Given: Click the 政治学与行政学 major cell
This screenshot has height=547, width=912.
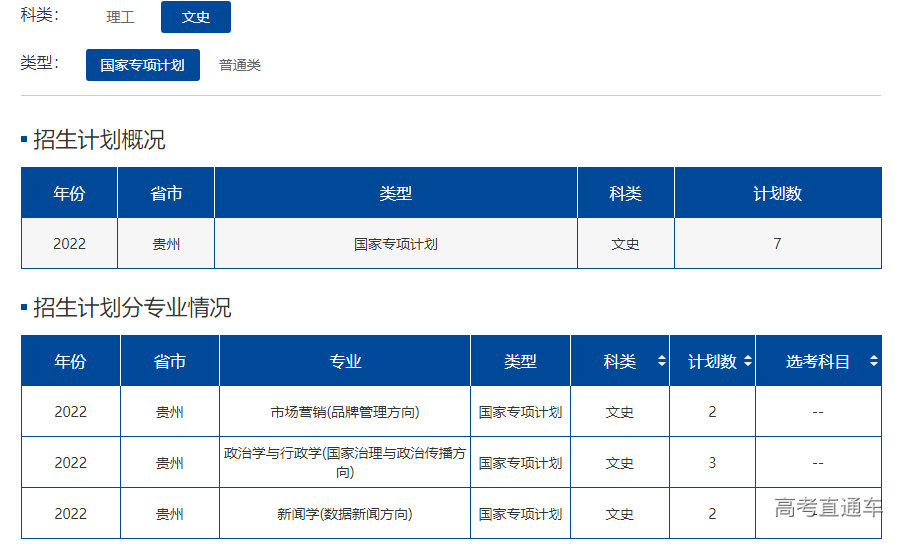Looking at the screenshot, I should (345, 462).
